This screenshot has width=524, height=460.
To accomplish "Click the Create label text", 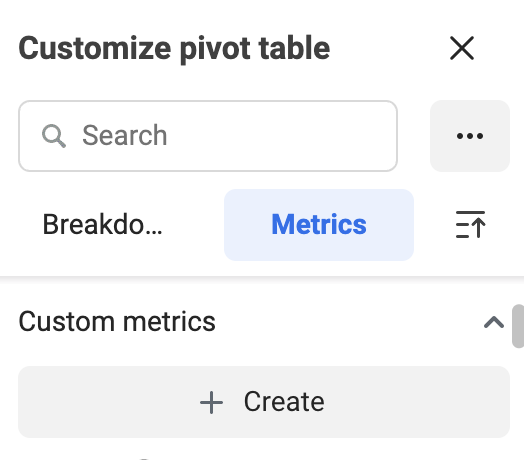I will click(x=284, y=401).
